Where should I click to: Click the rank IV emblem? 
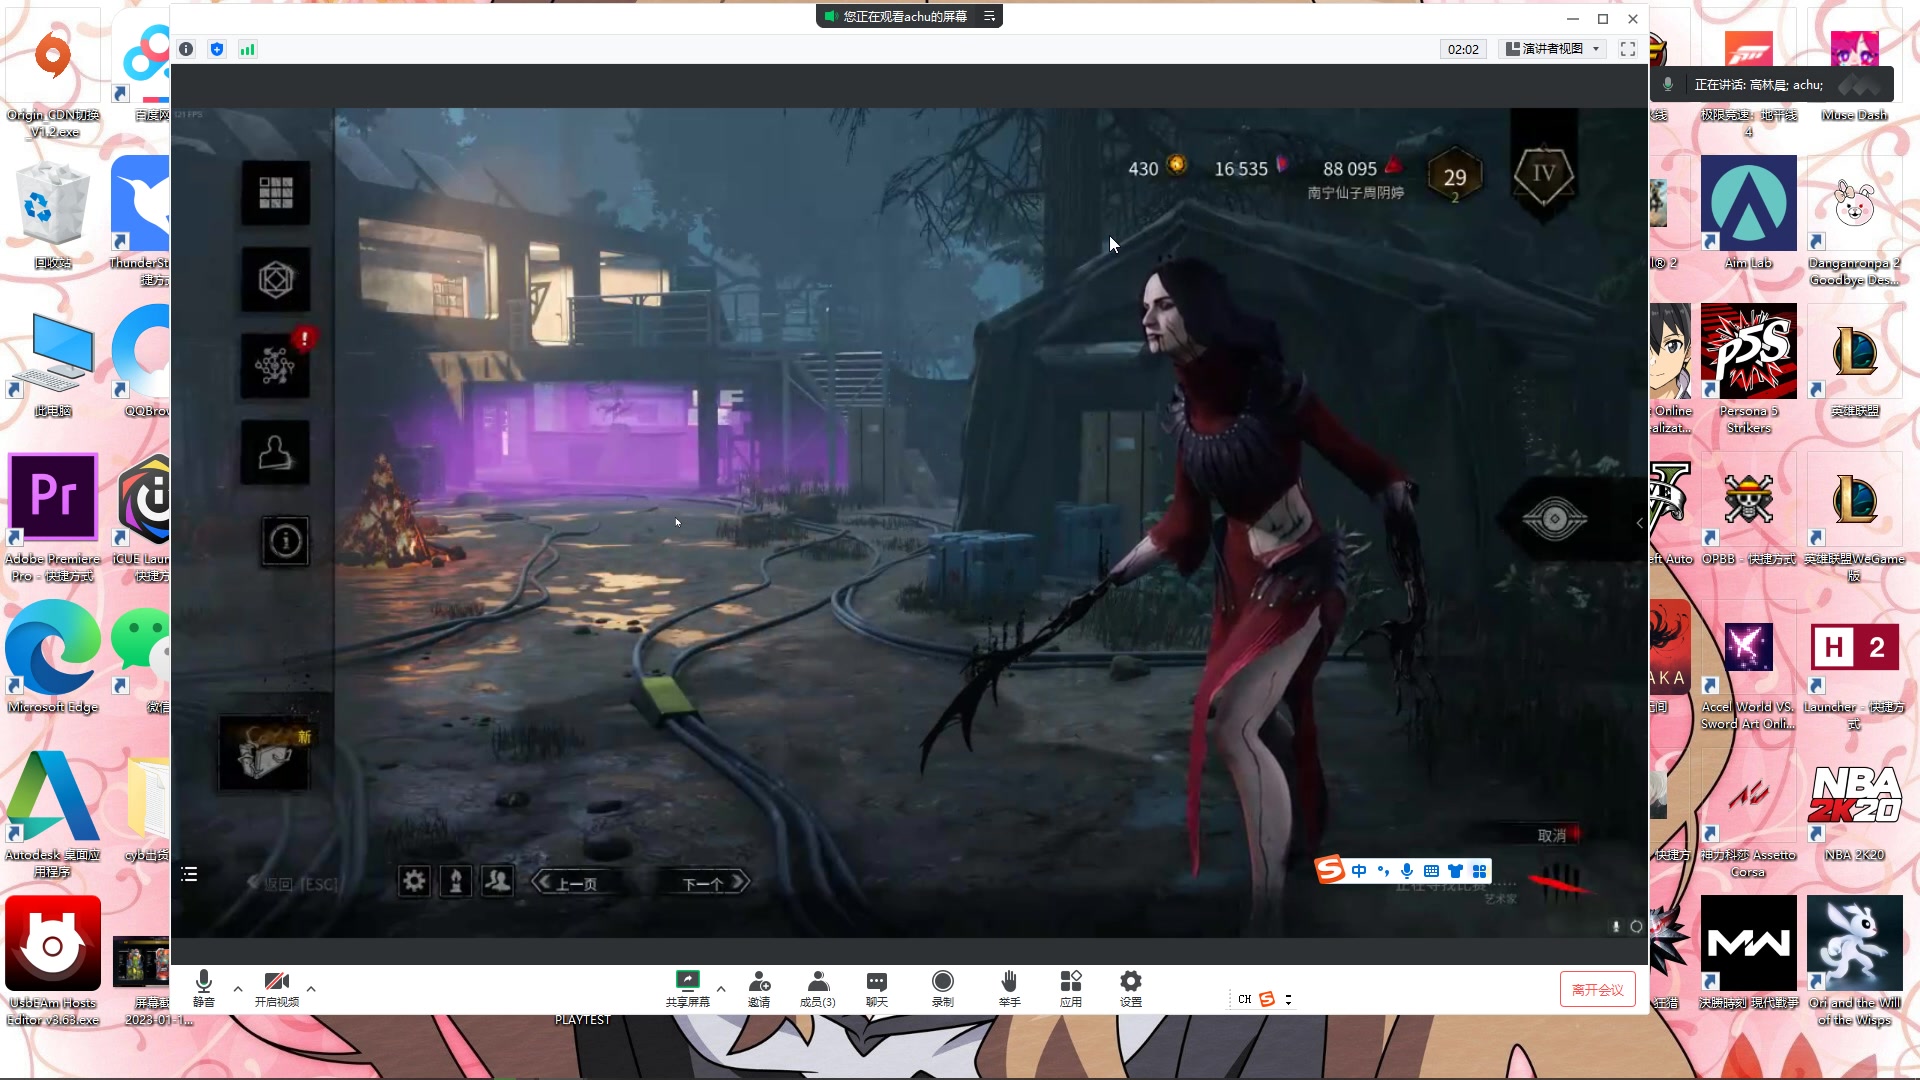coord(1544,174)
